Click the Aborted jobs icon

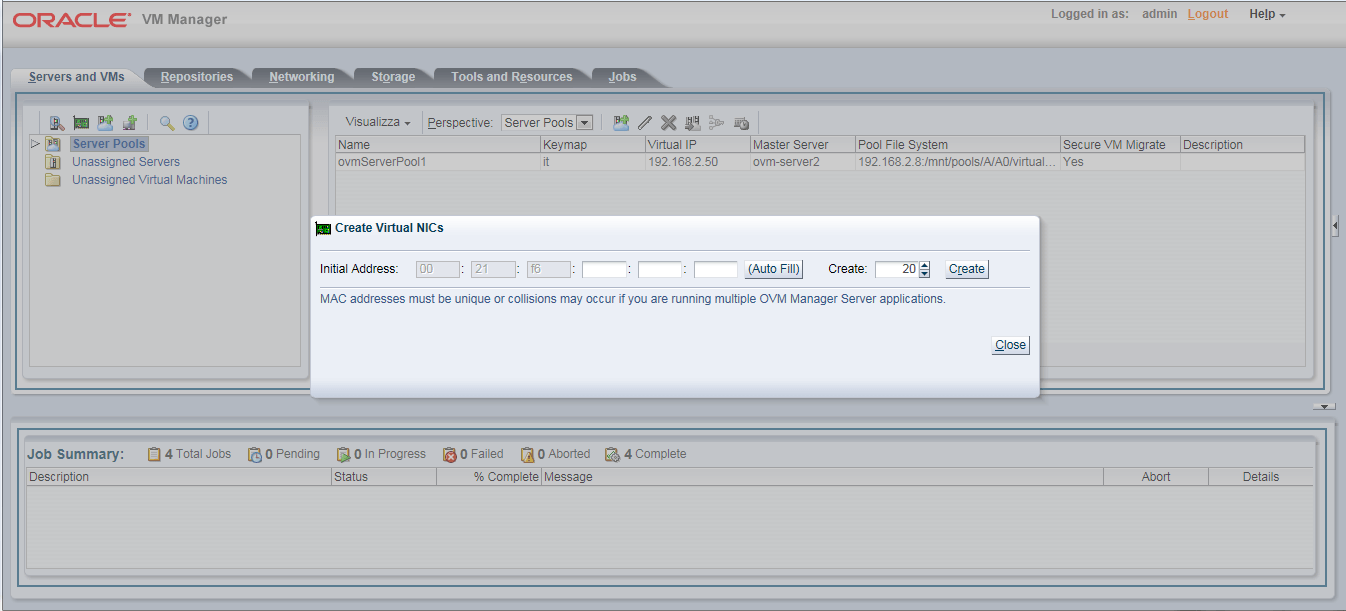[x=527, y=454]
